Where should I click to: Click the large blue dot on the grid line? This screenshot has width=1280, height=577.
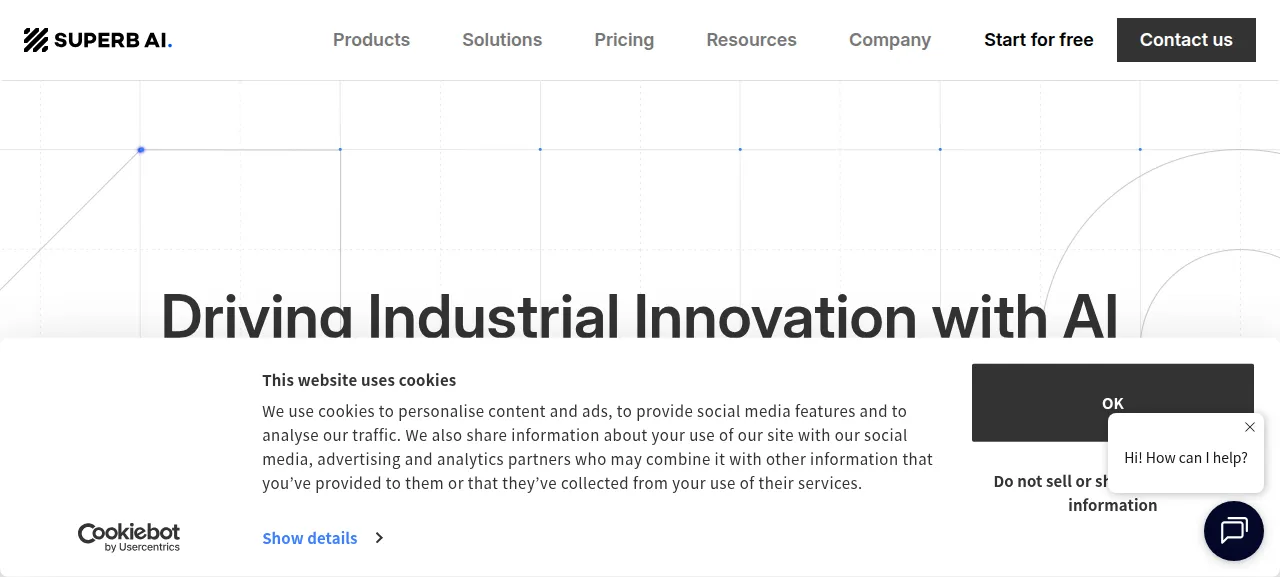pyautogui.click(x=141, y=150)
